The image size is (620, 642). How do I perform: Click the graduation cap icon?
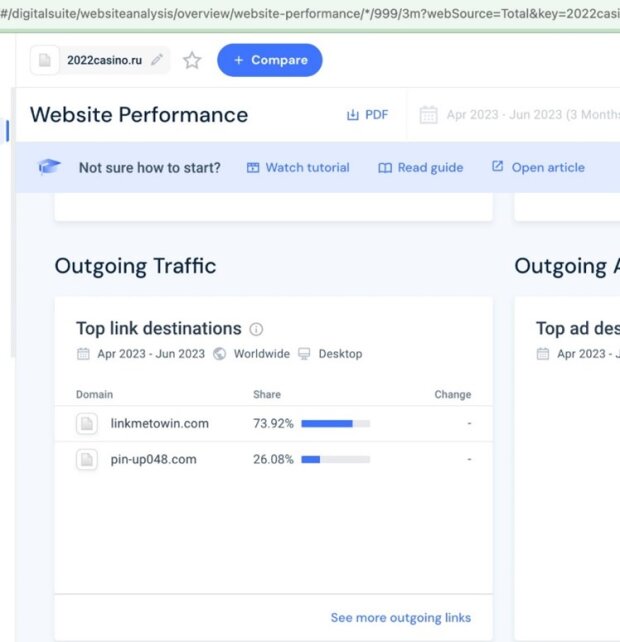(49, 167)
